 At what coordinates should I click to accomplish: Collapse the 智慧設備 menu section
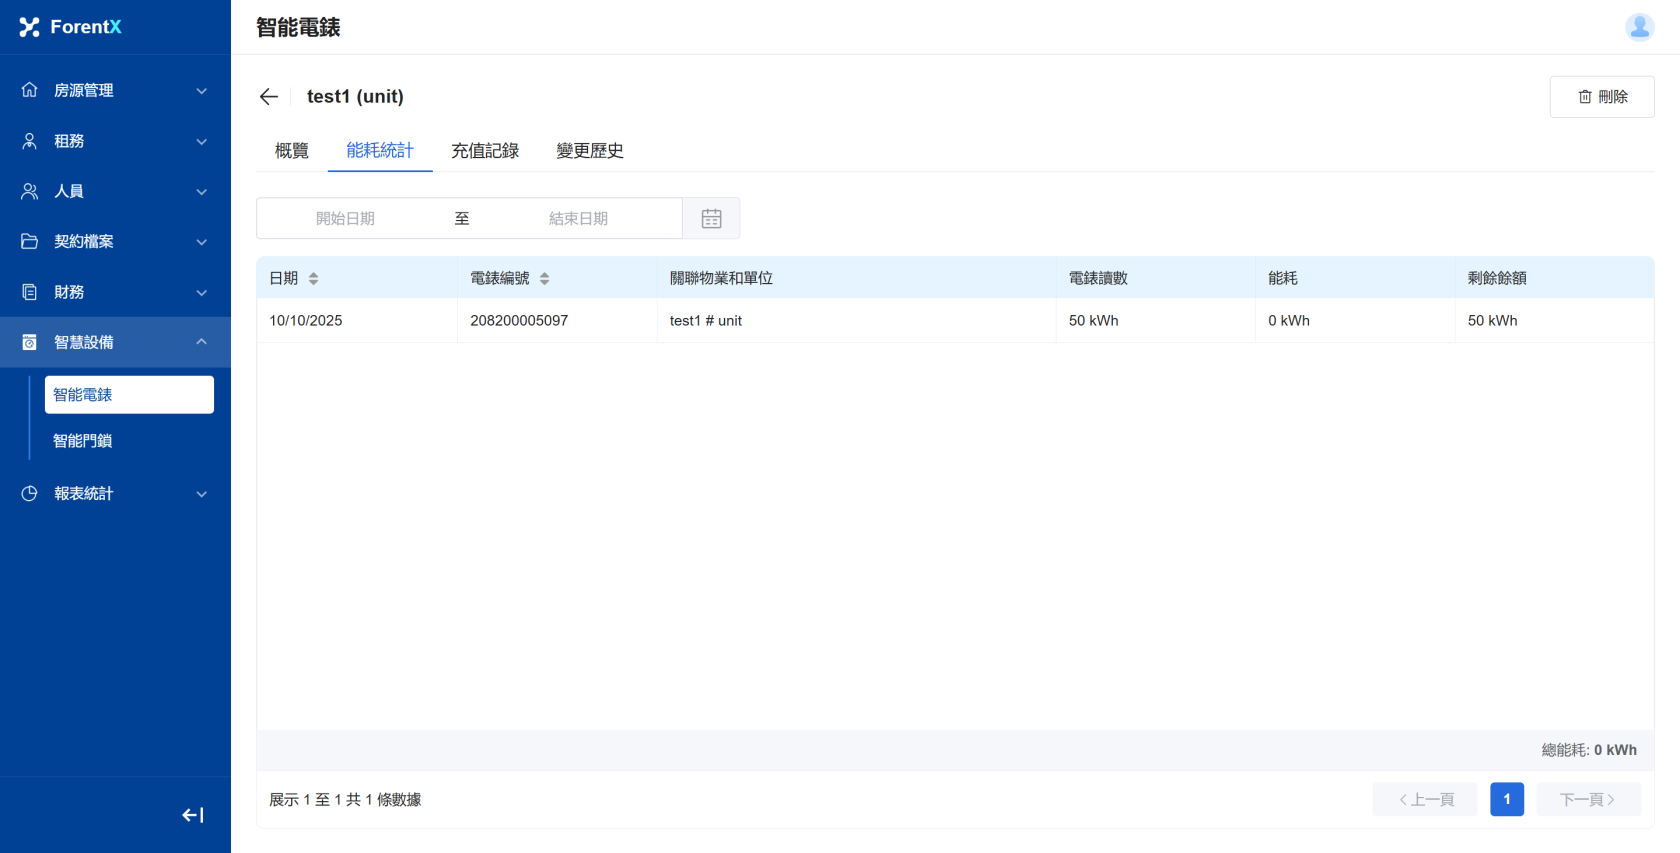[x=115, y=342]
